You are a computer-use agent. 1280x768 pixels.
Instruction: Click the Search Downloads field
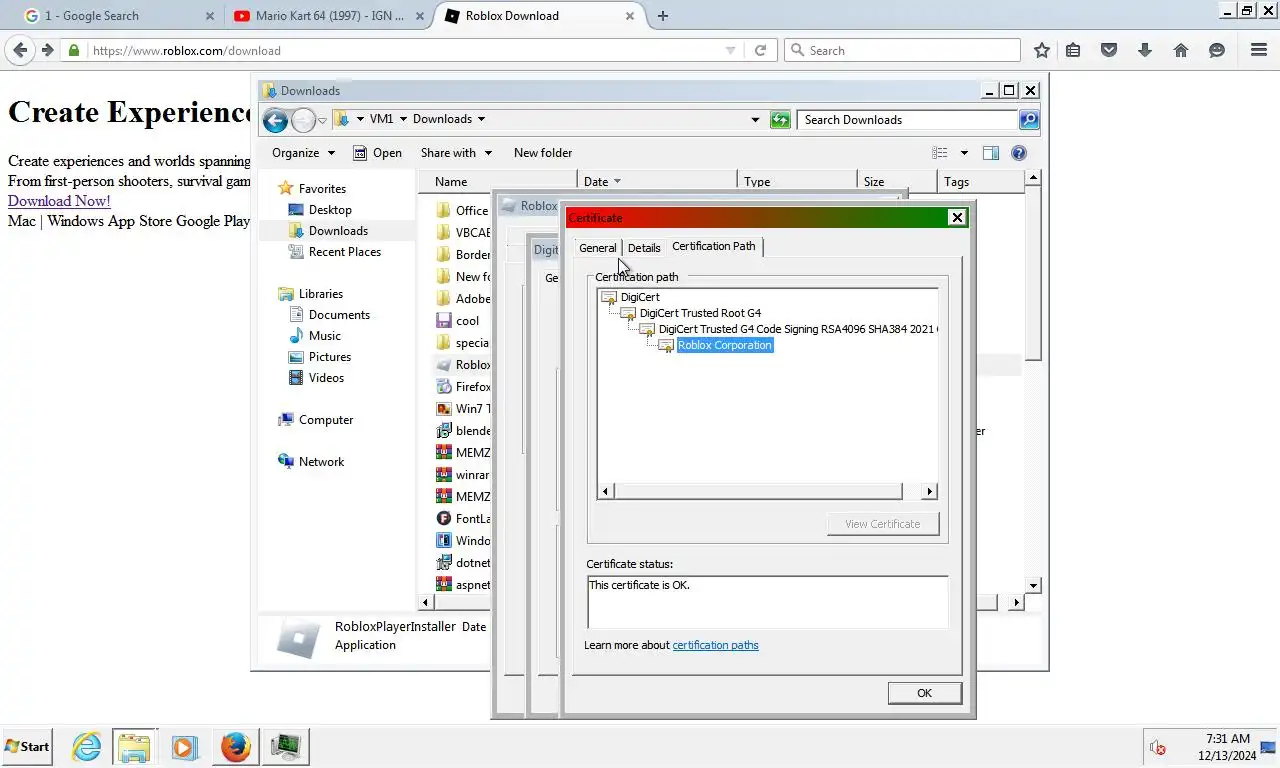(908, 120)
